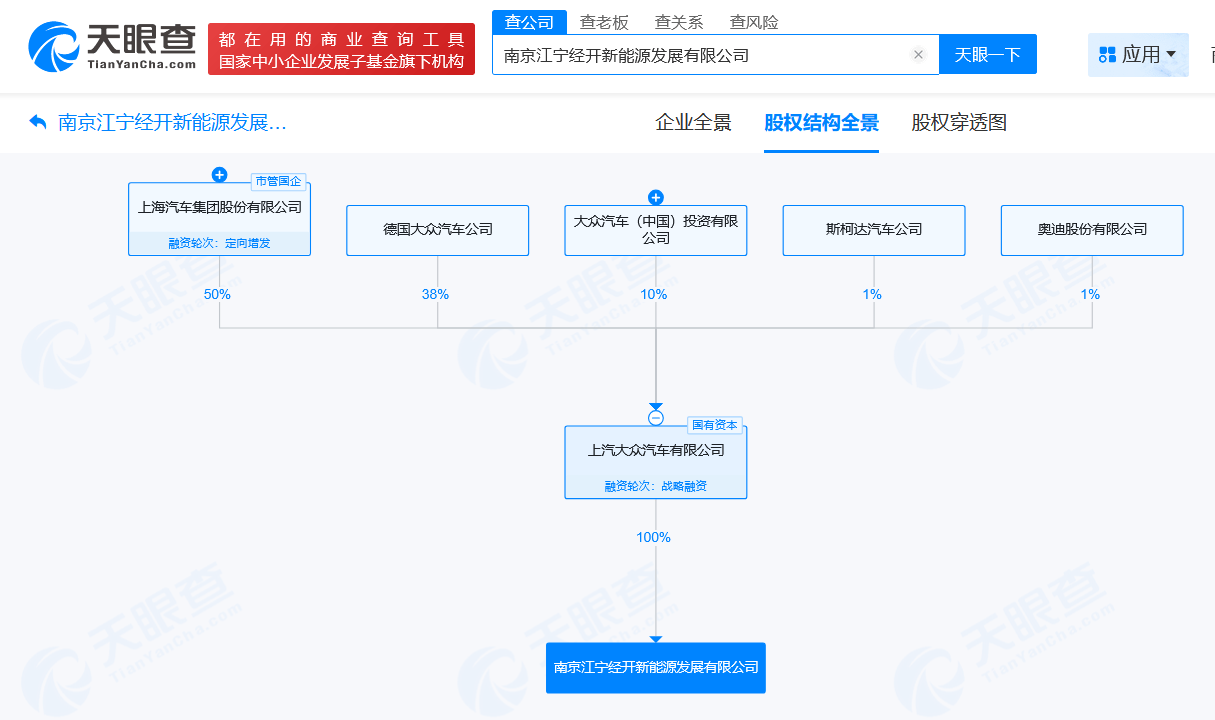The image size is (1215, 720).
Task: Collapse the 上汽大众汽车有限公司 node shareholders
Action: (656, 418)
